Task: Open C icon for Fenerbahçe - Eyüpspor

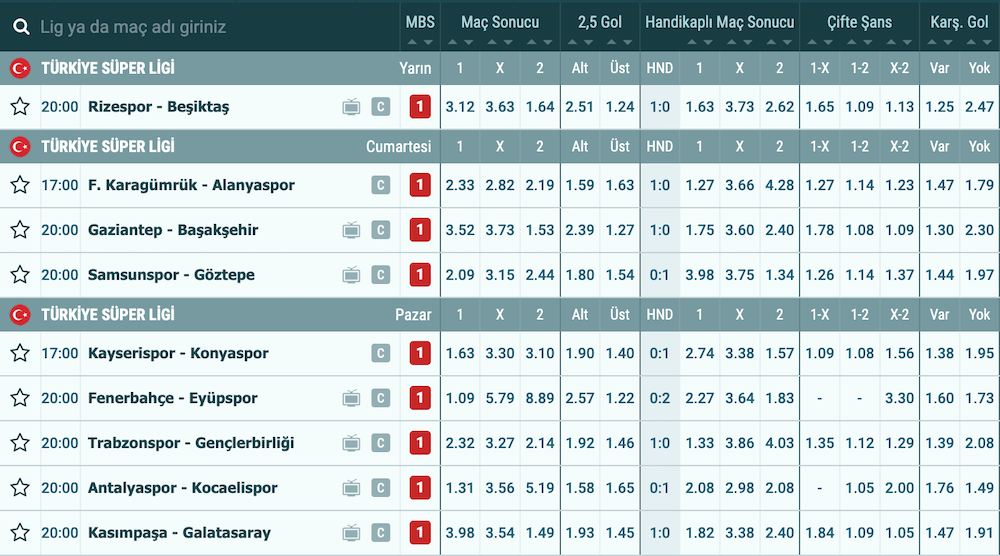Action: 381,398
